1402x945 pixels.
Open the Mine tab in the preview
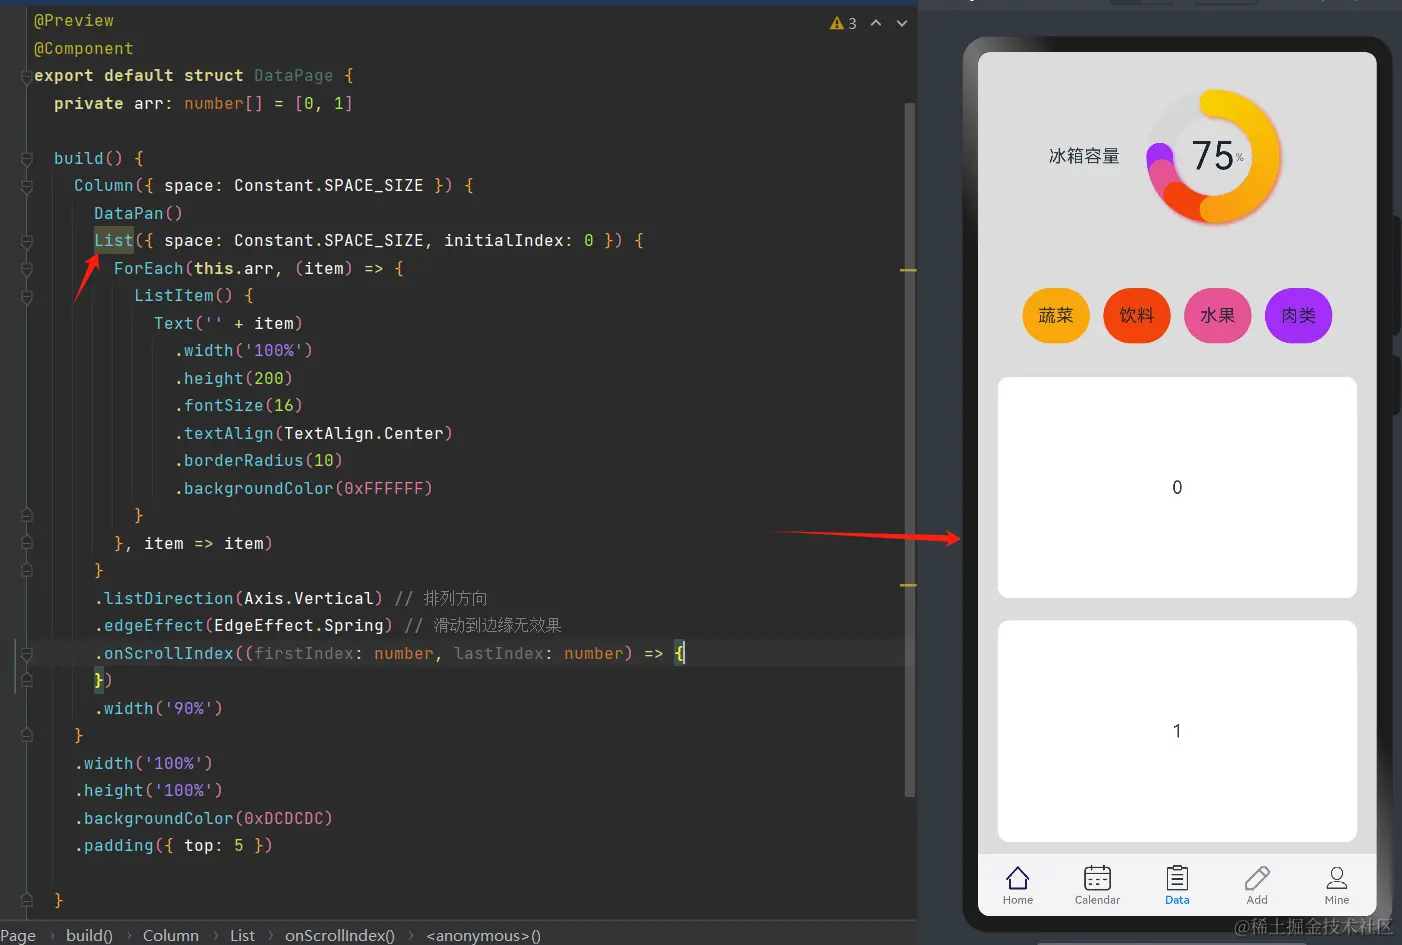click(1337, 885)
